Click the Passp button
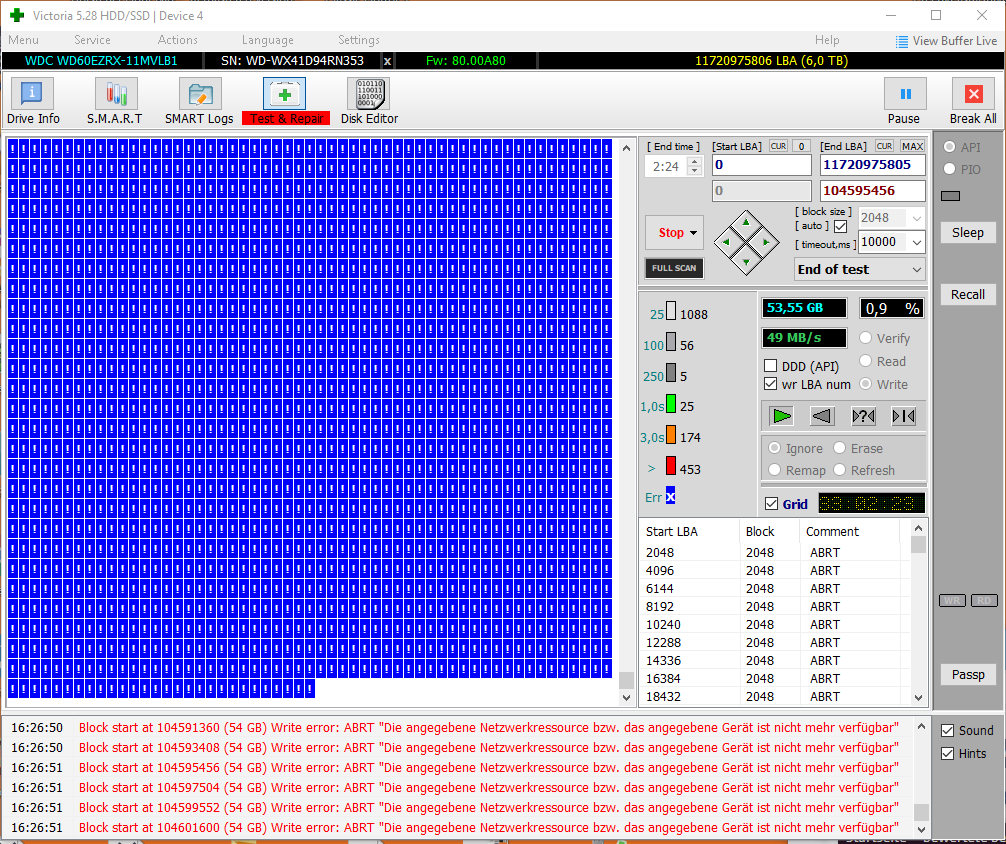Image resolution: width=1006 pixels, height=844 pixels. click(x=968, y=675)
